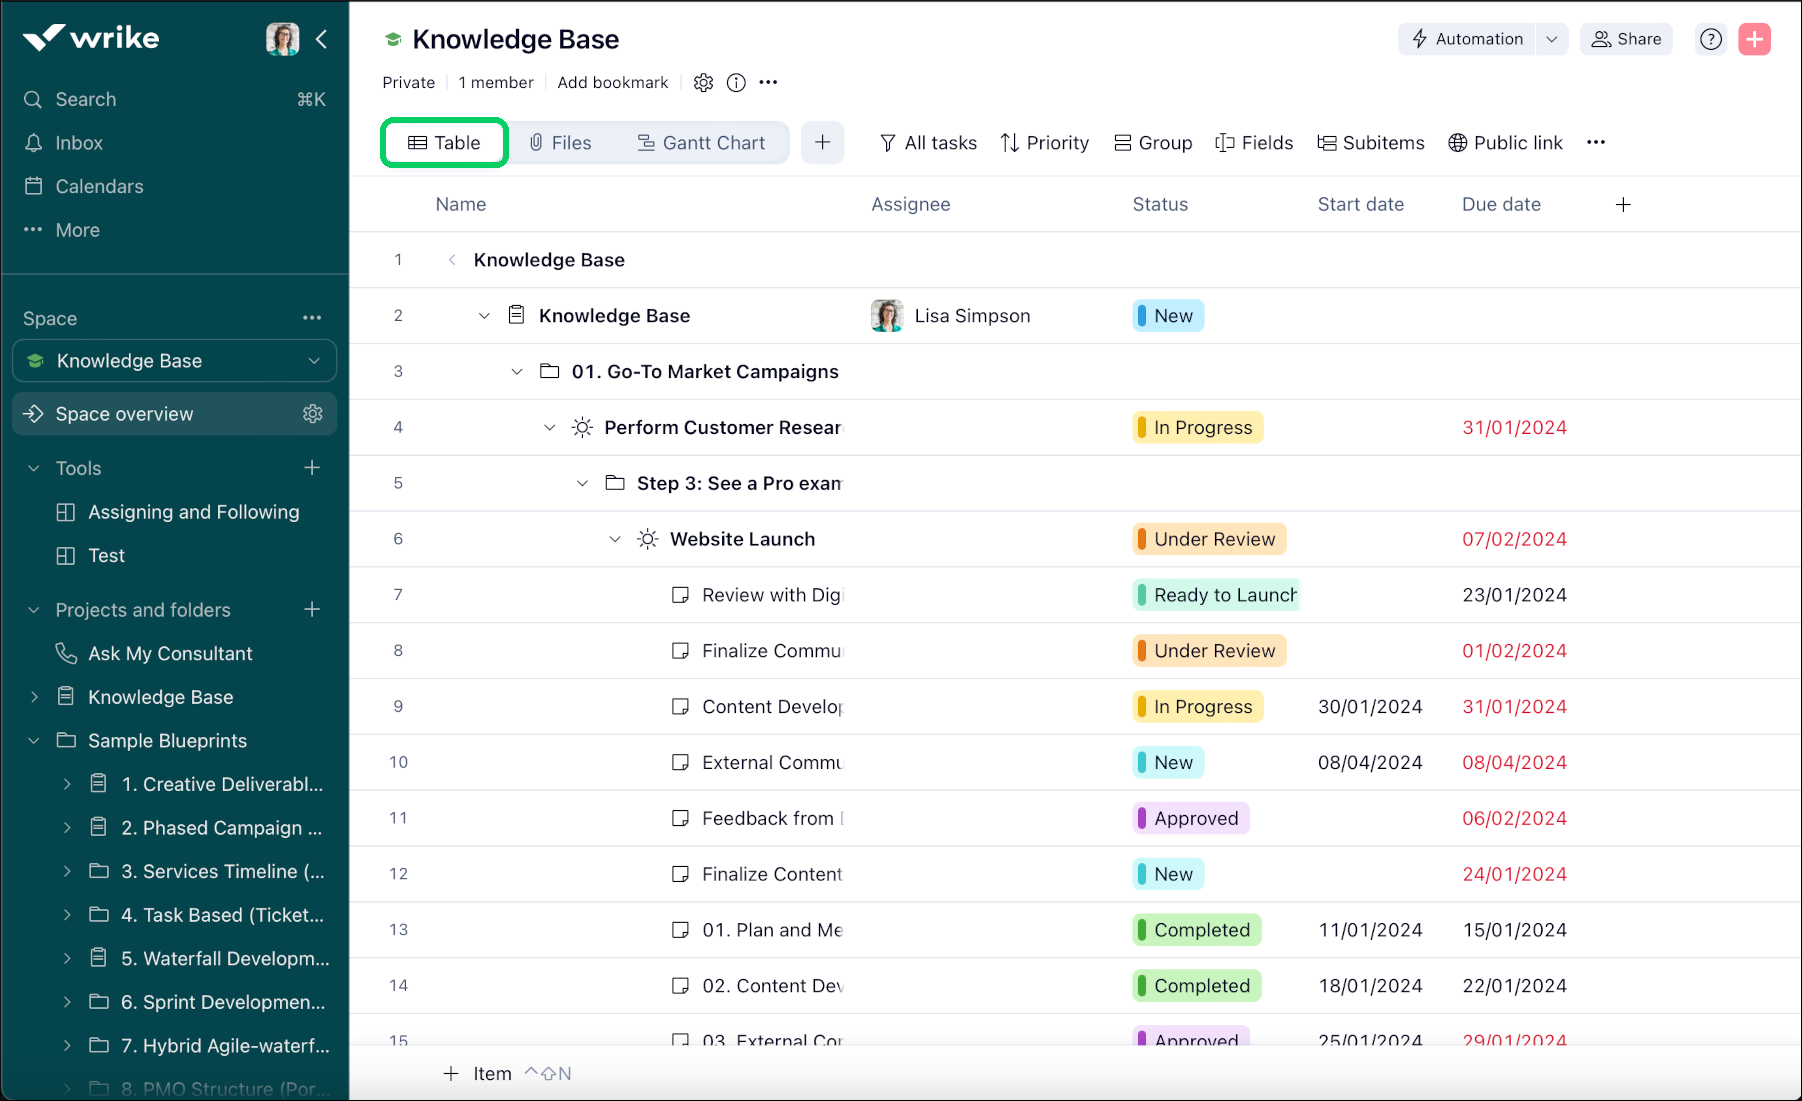Image resolution: width=1802 pixels, height=1101 pixels.
Task: Open the Public link option
Action: (1506, 142)
